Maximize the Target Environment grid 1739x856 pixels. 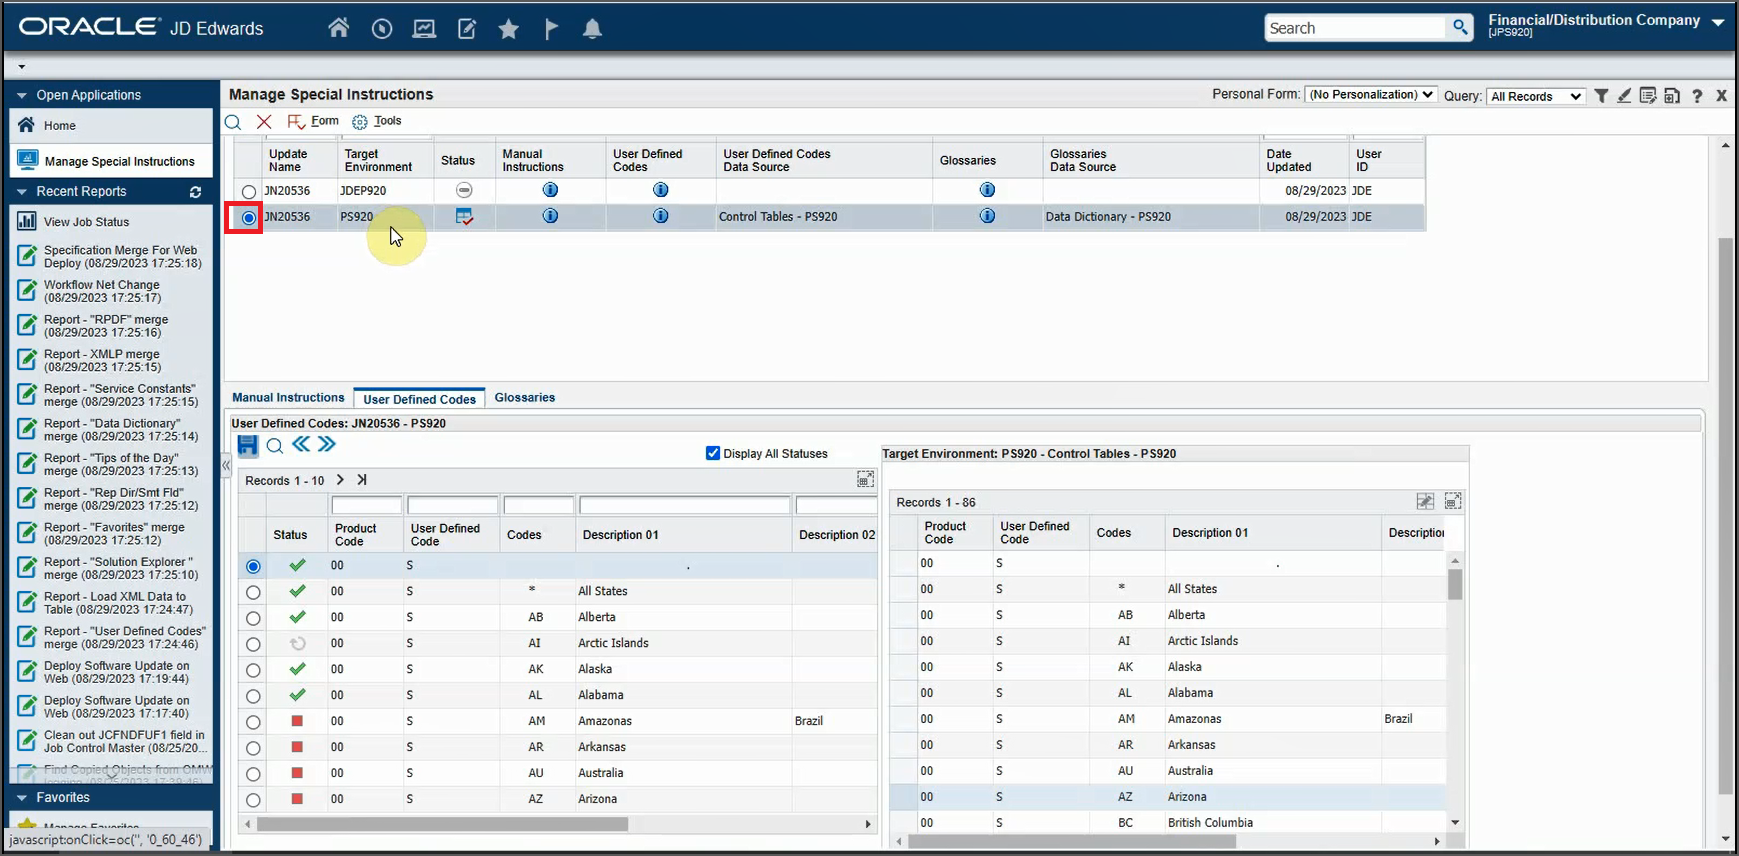1453,501
